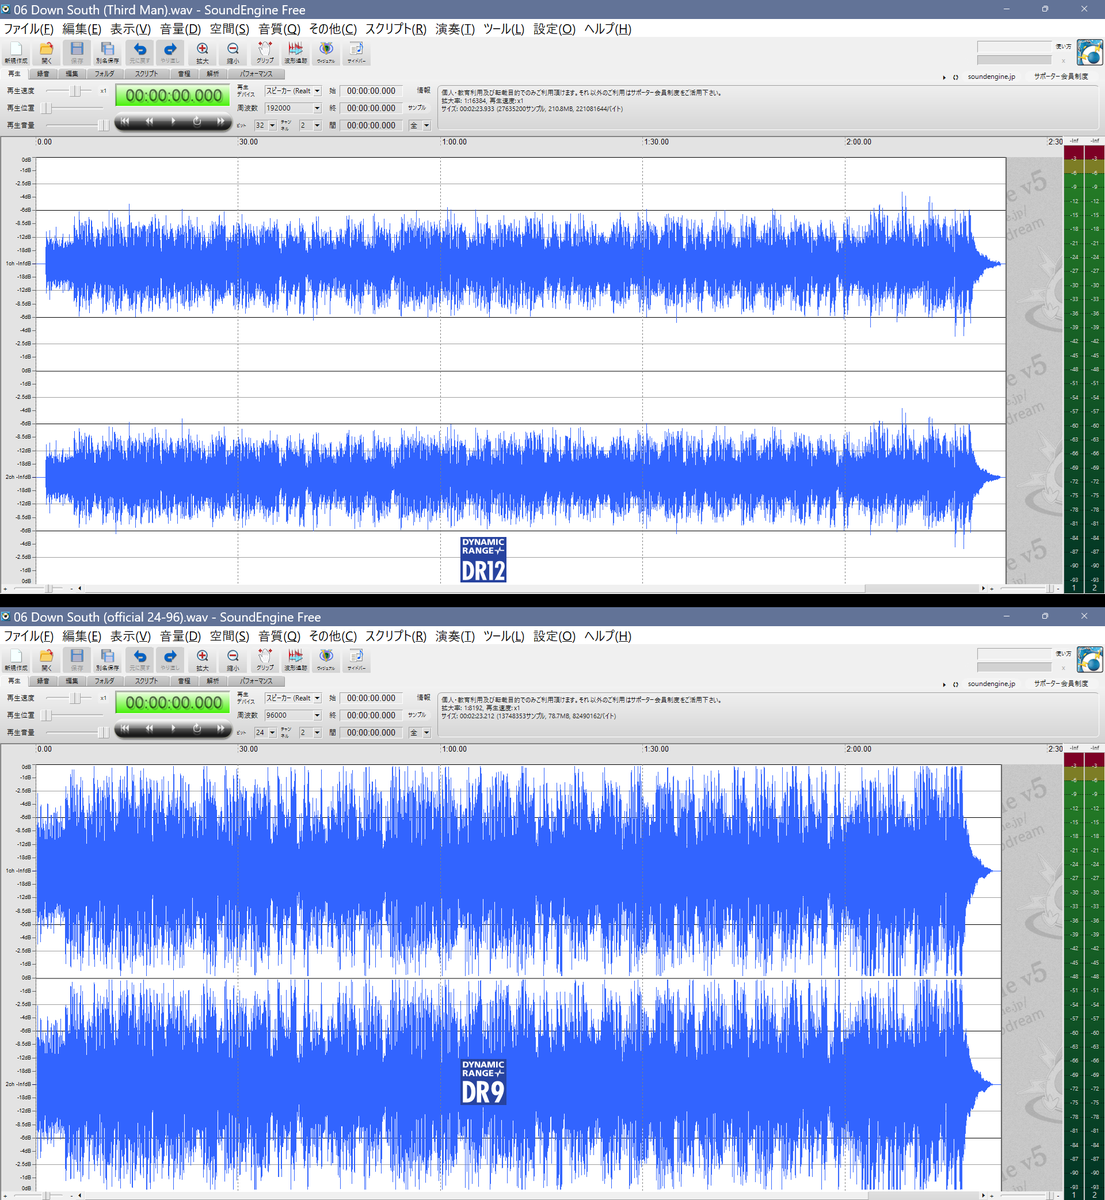Toggle loop playback in official 24-96 window
Image resolution: width=1105 pixels, height=1200 pixels.
[197, 729]
